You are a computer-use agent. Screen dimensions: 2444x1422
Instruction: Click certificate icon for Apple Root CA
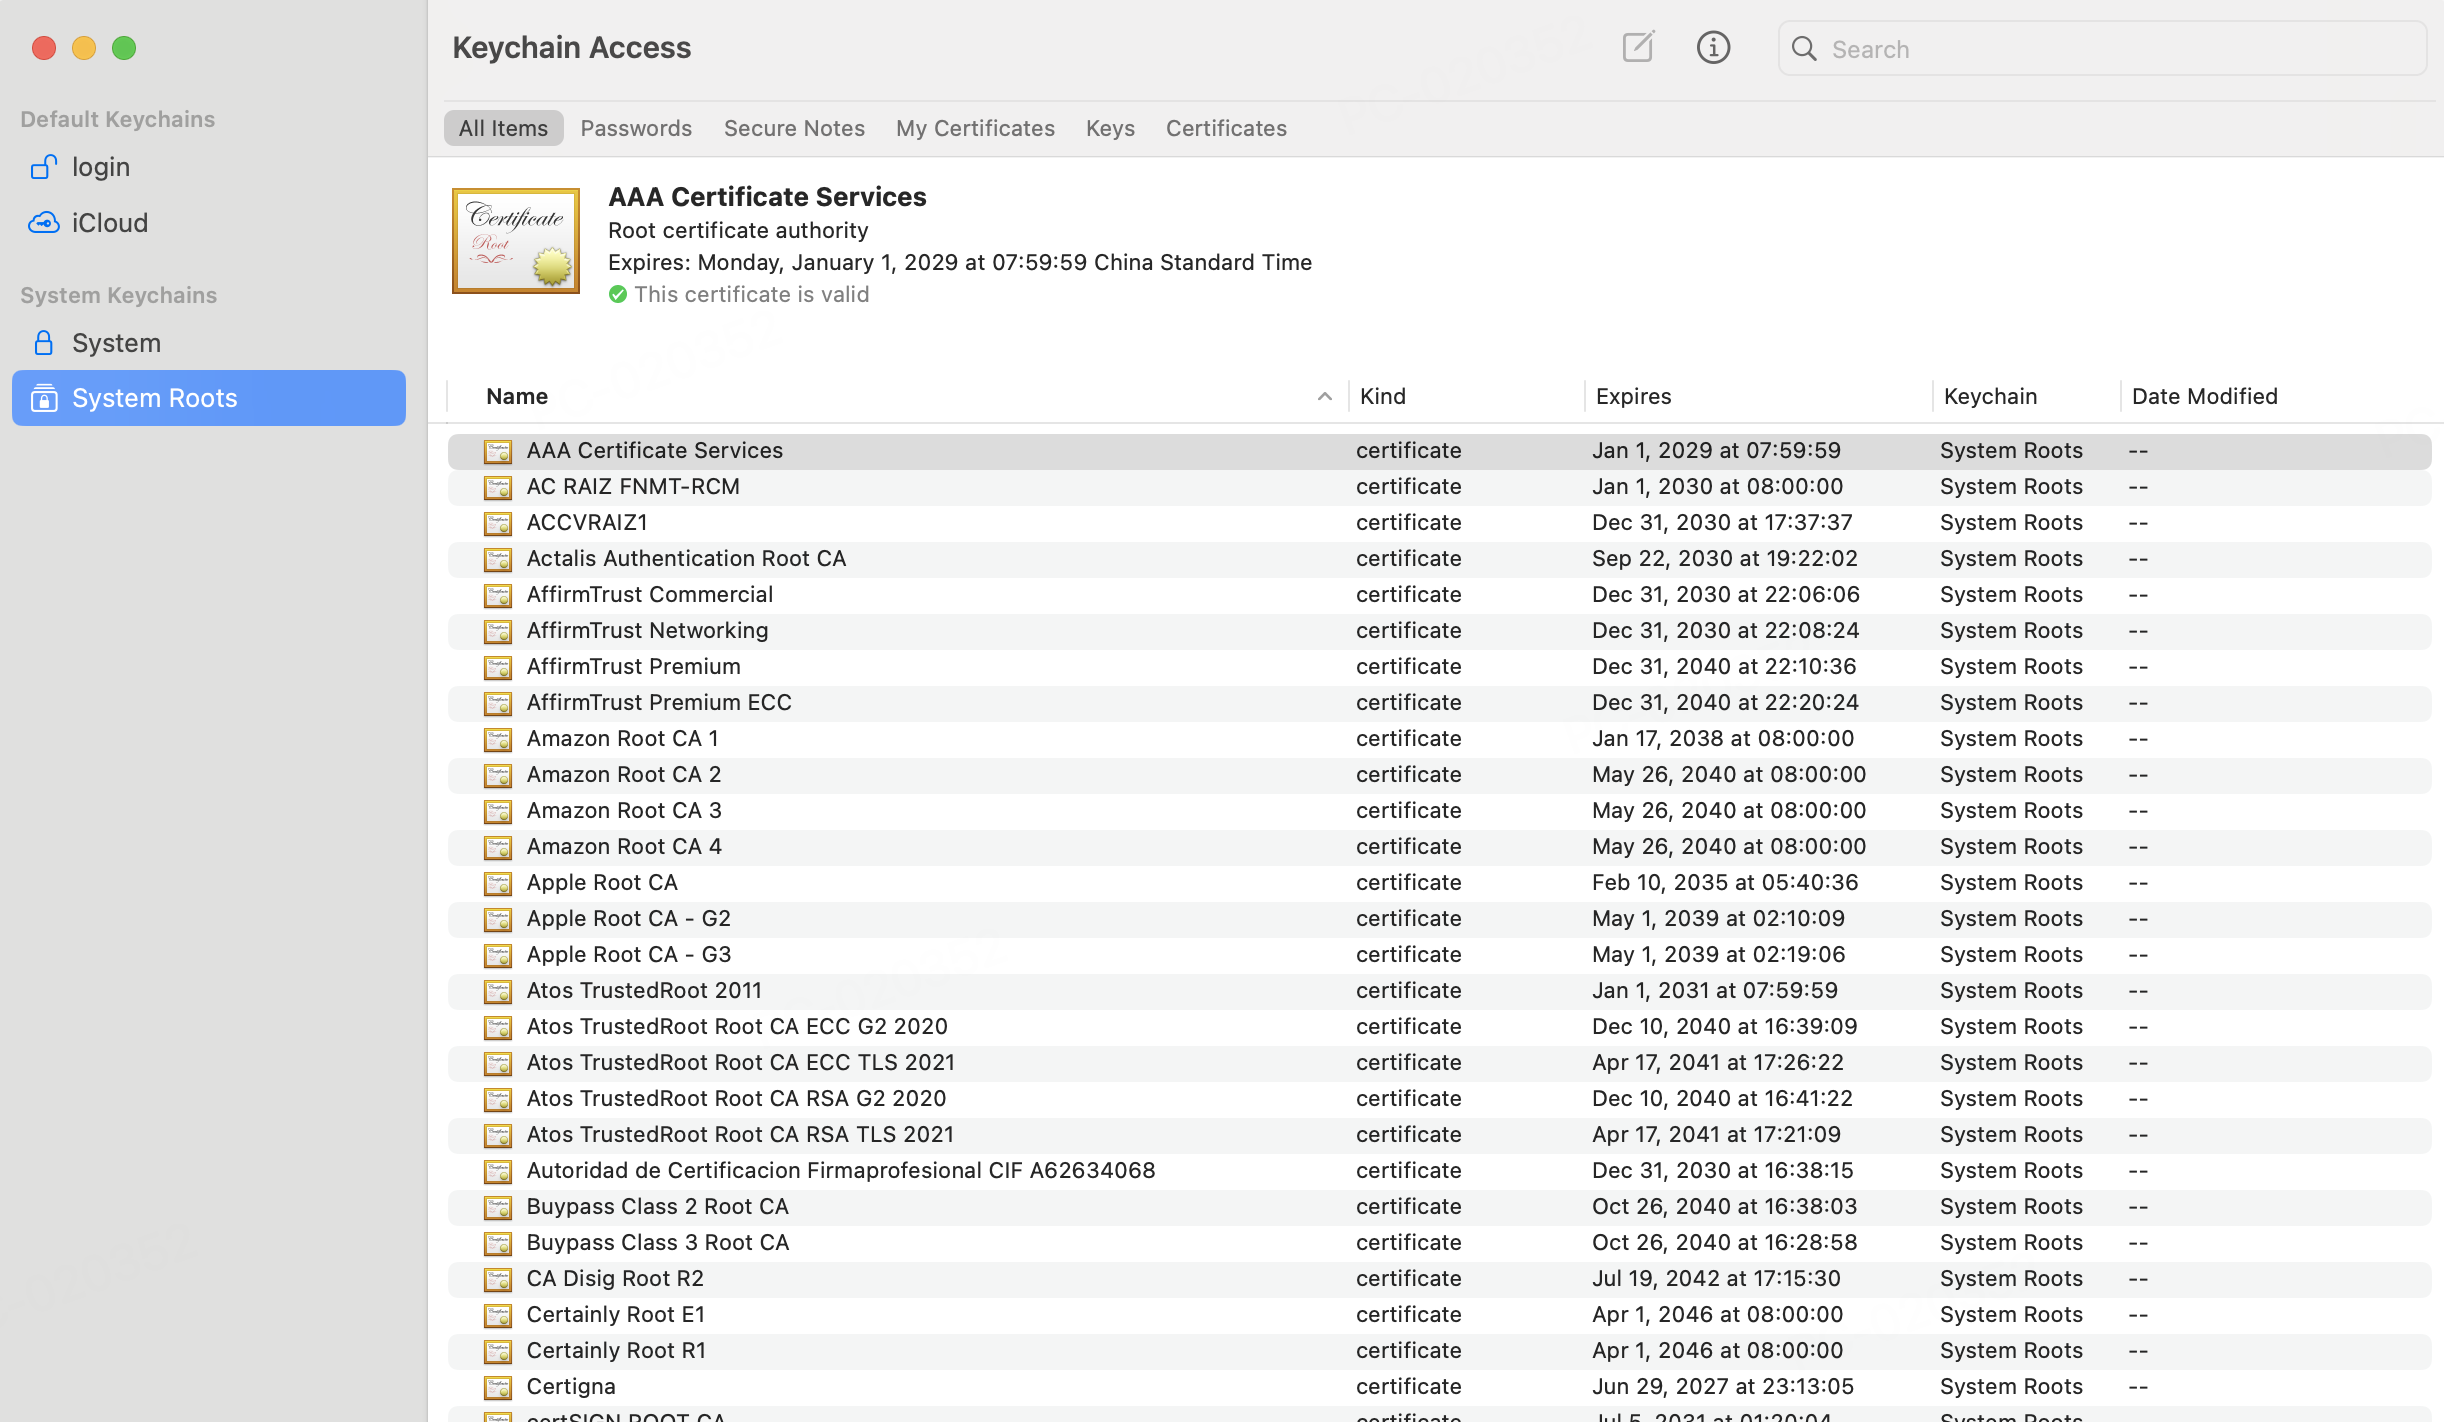pos(498,883)
